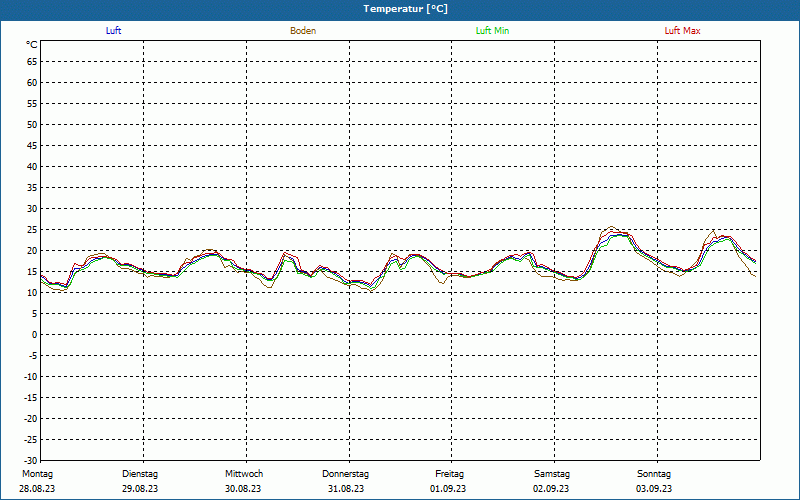Viewport: 800px width, 500px height.
Task: Click the Luft Max legend label
Action: pos(682,31)
